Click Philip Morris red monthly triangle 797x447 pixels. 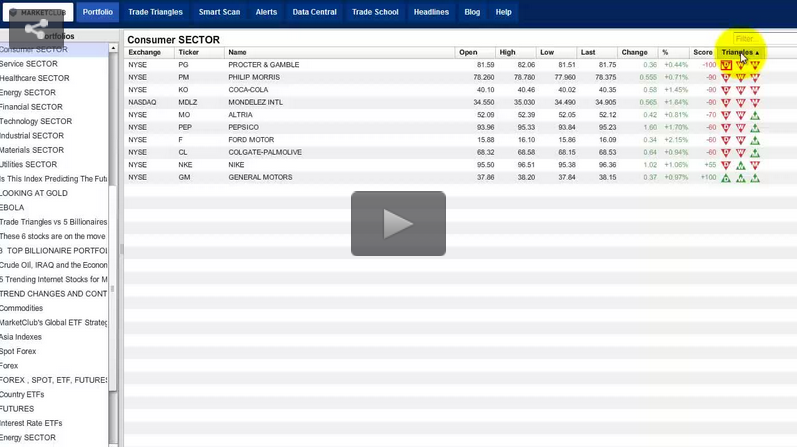pos(755,77)
